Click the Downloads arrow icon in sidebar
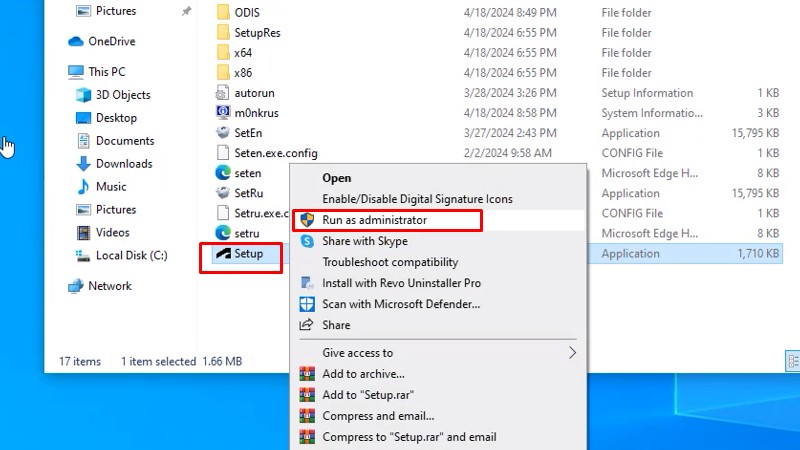This screenshot has height=450, width=800. pyautogui.click(x=84, y=164)
